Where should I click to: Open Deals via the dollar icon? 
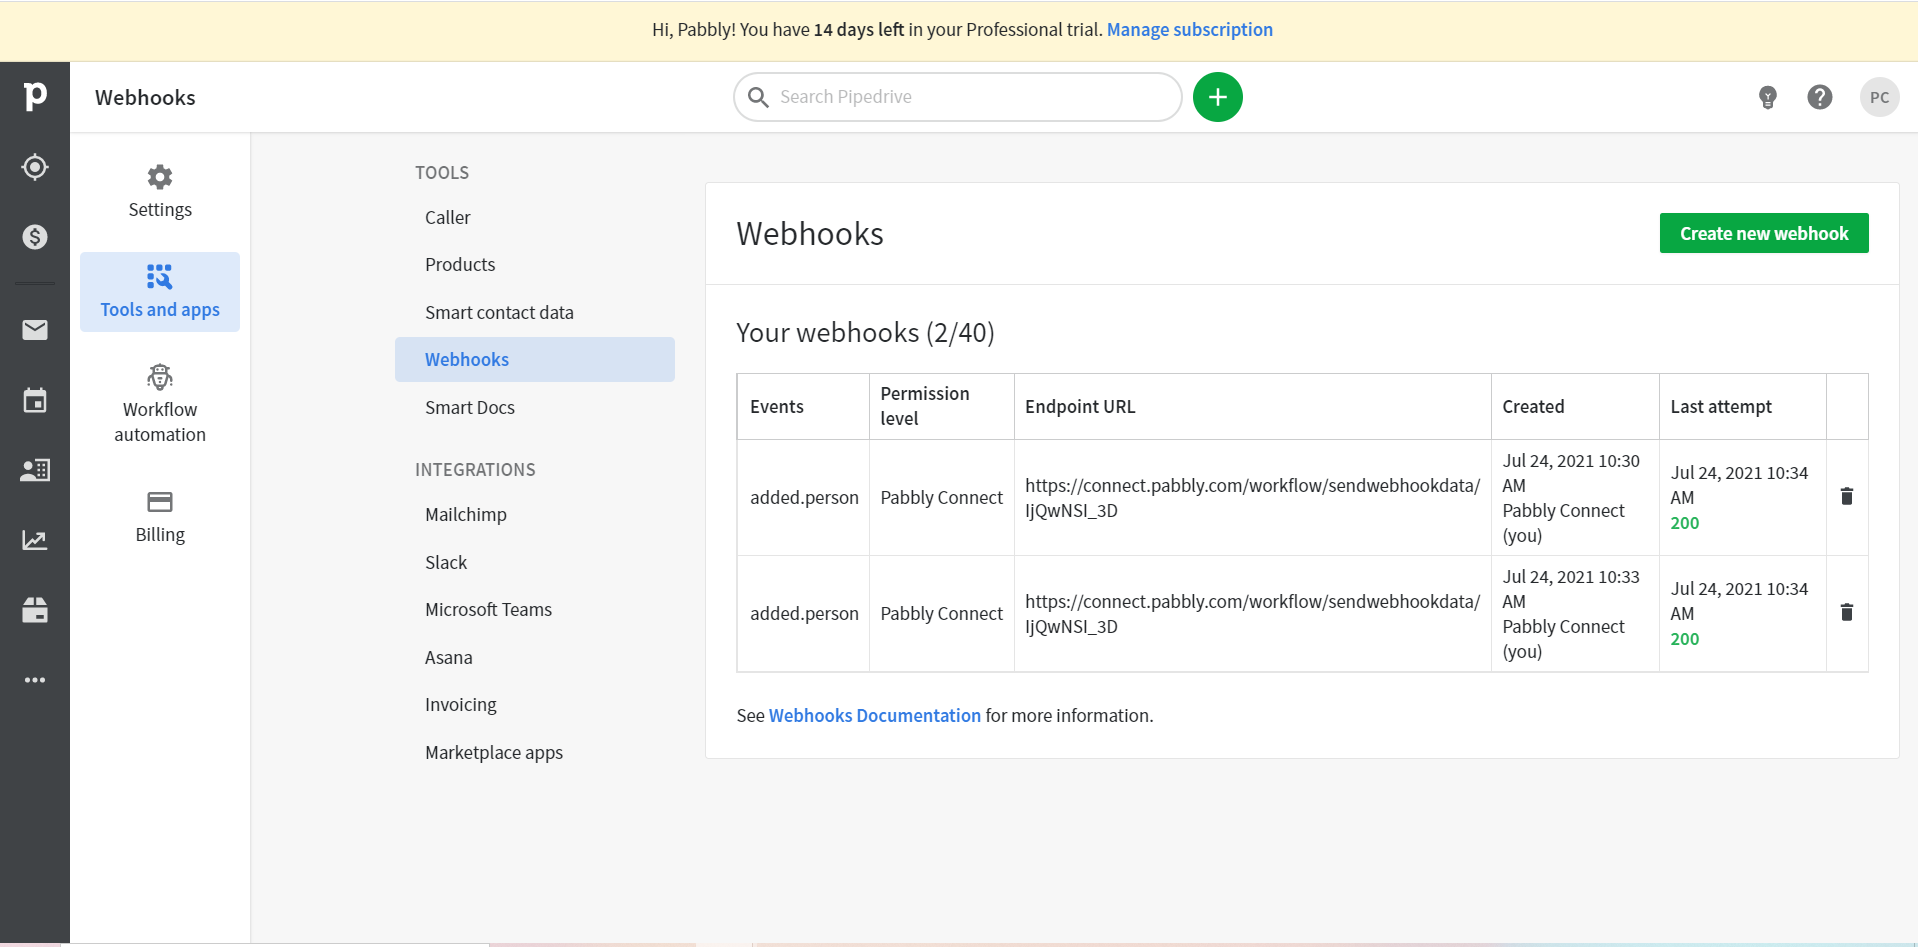[35, 237]
